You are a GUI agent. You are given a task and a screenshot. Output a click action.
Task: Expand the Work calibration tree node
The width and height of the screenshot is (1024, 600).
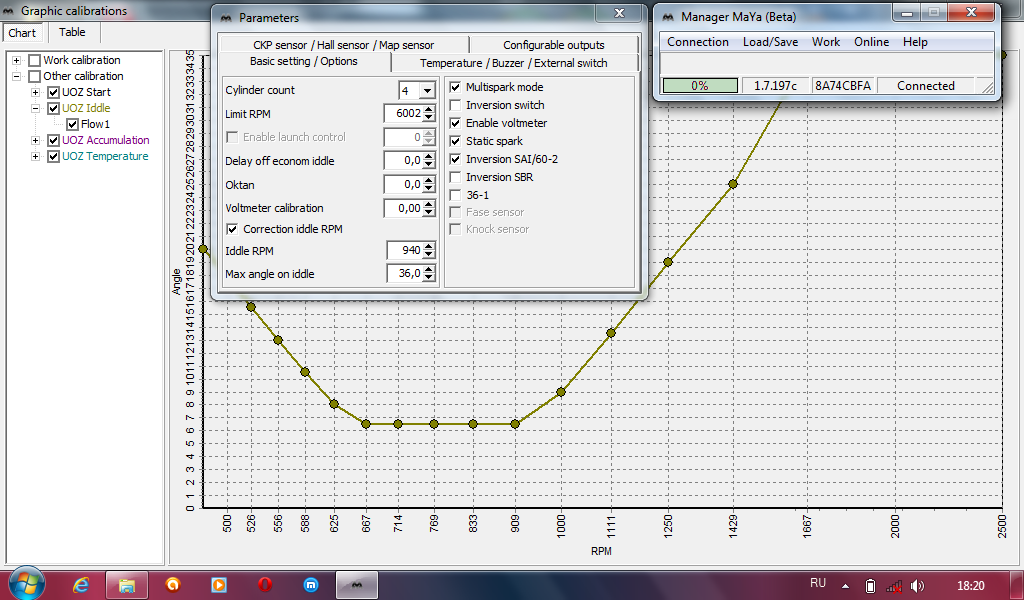[17, 60]
